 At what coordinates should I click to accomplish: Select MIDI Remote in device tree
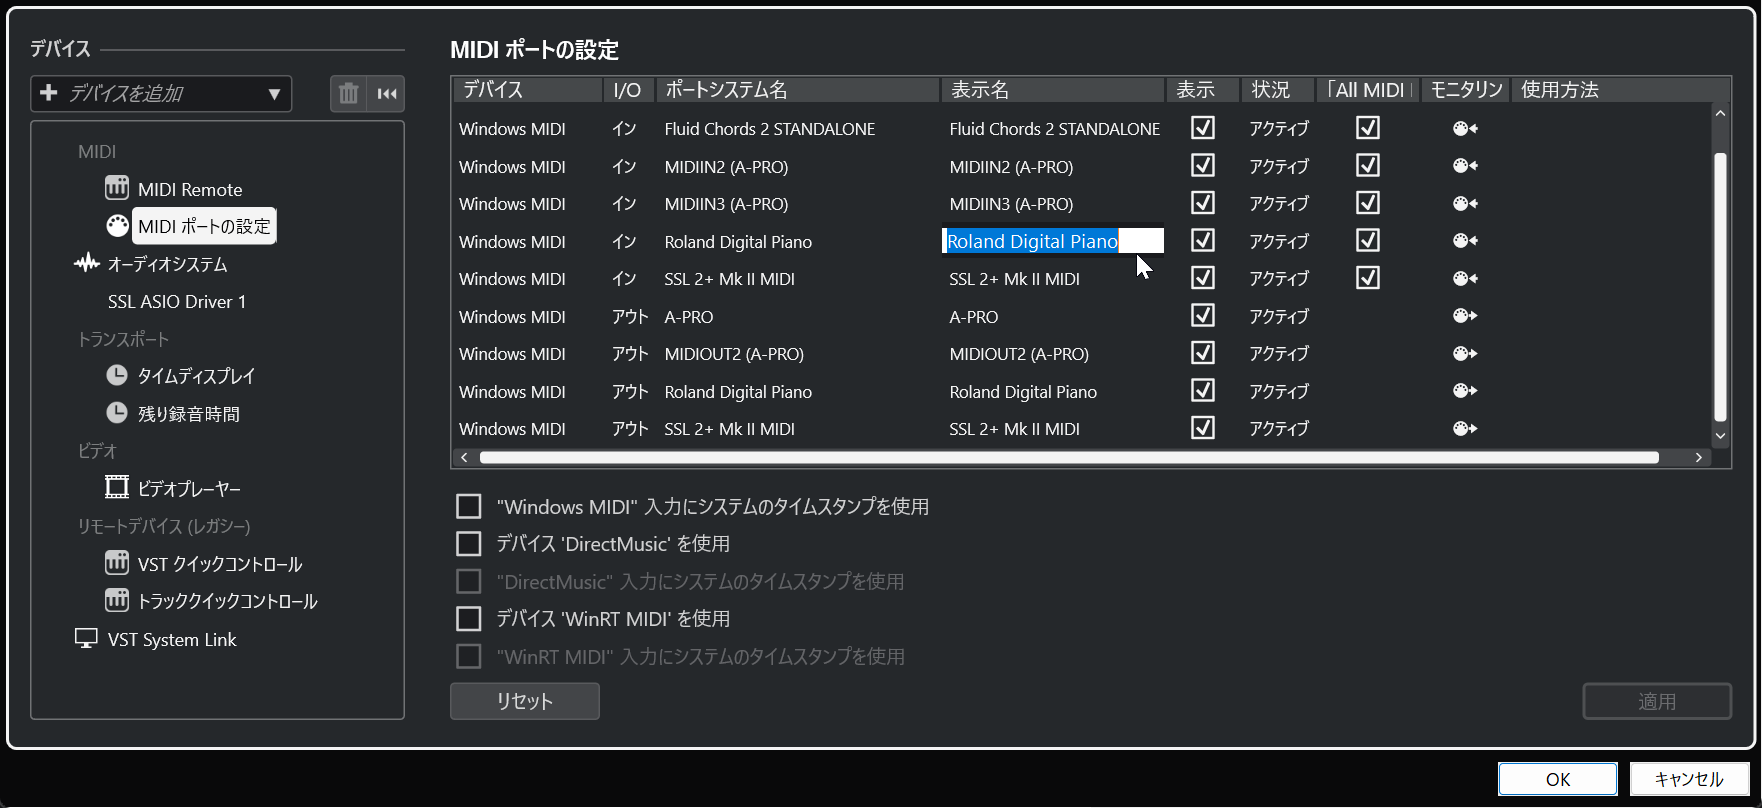190,189
